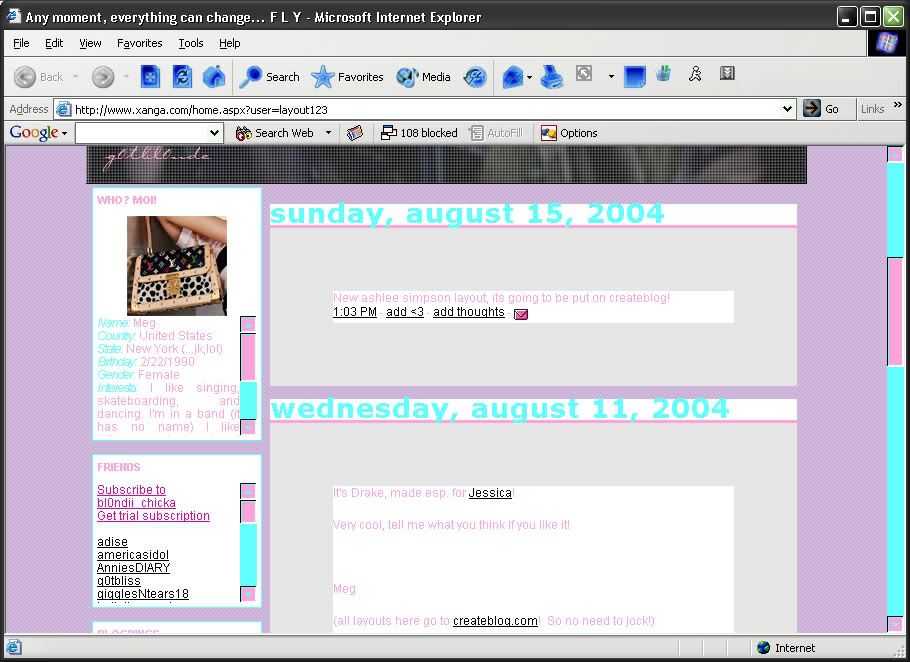Print the page with printer icon
910x662 pixels.
coord(551,77)
